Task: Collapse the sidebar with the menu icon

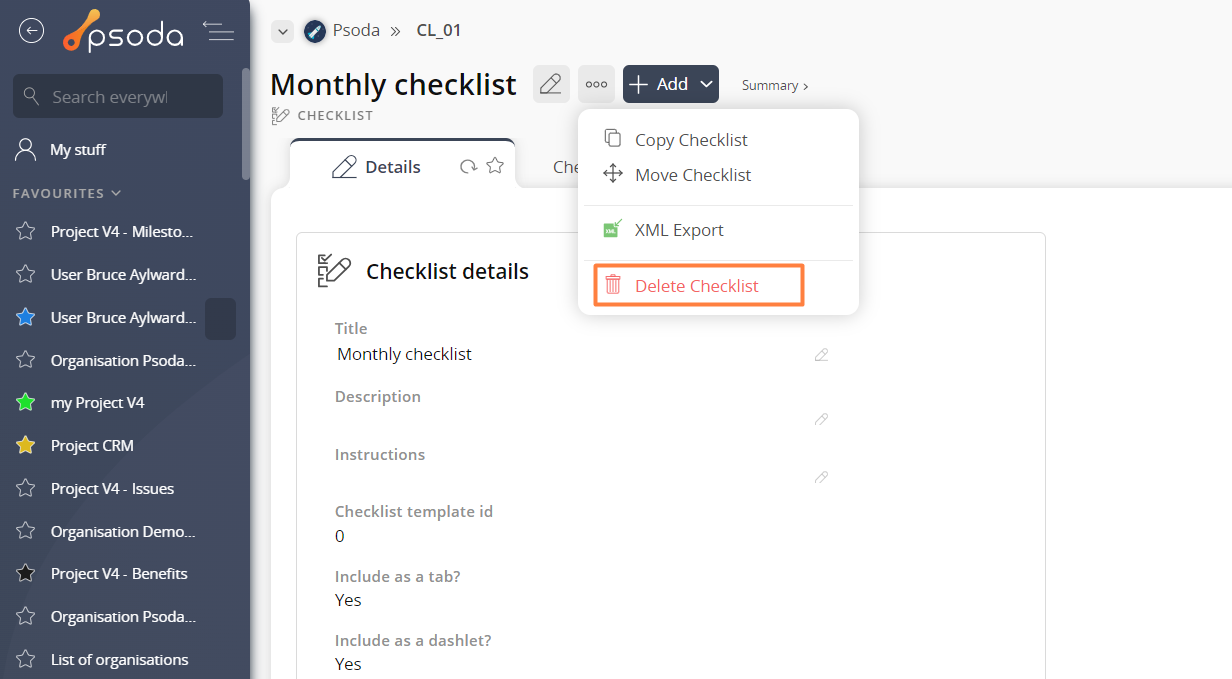Action: [217, 31]
